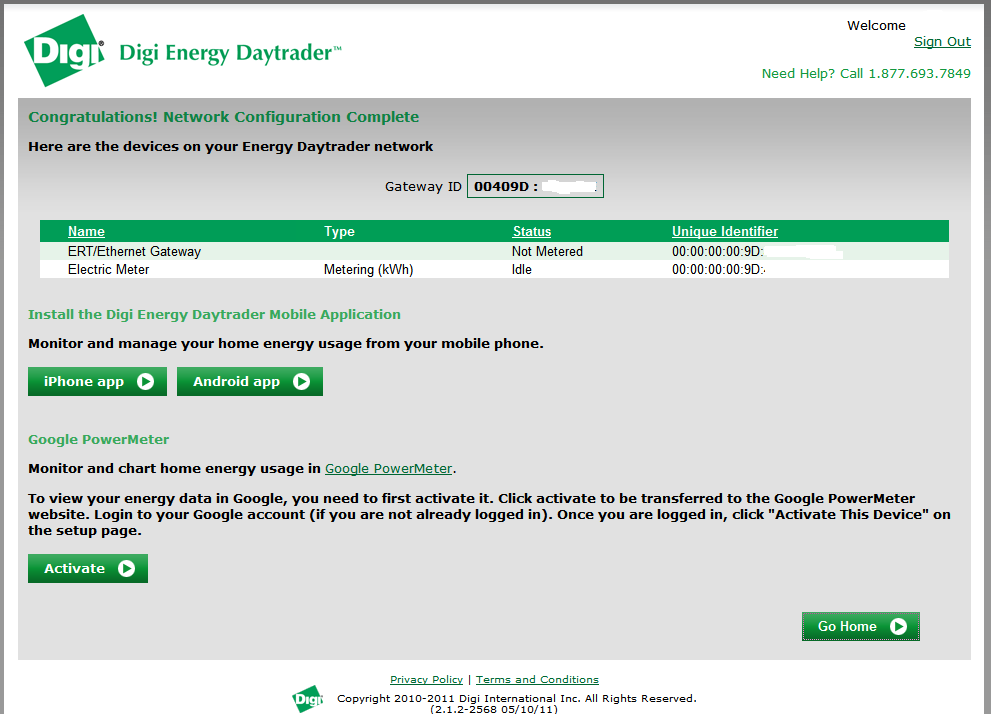This screenshot has width=991, height=714.
Task: Sign out of the account
Action: pos(942,42)
